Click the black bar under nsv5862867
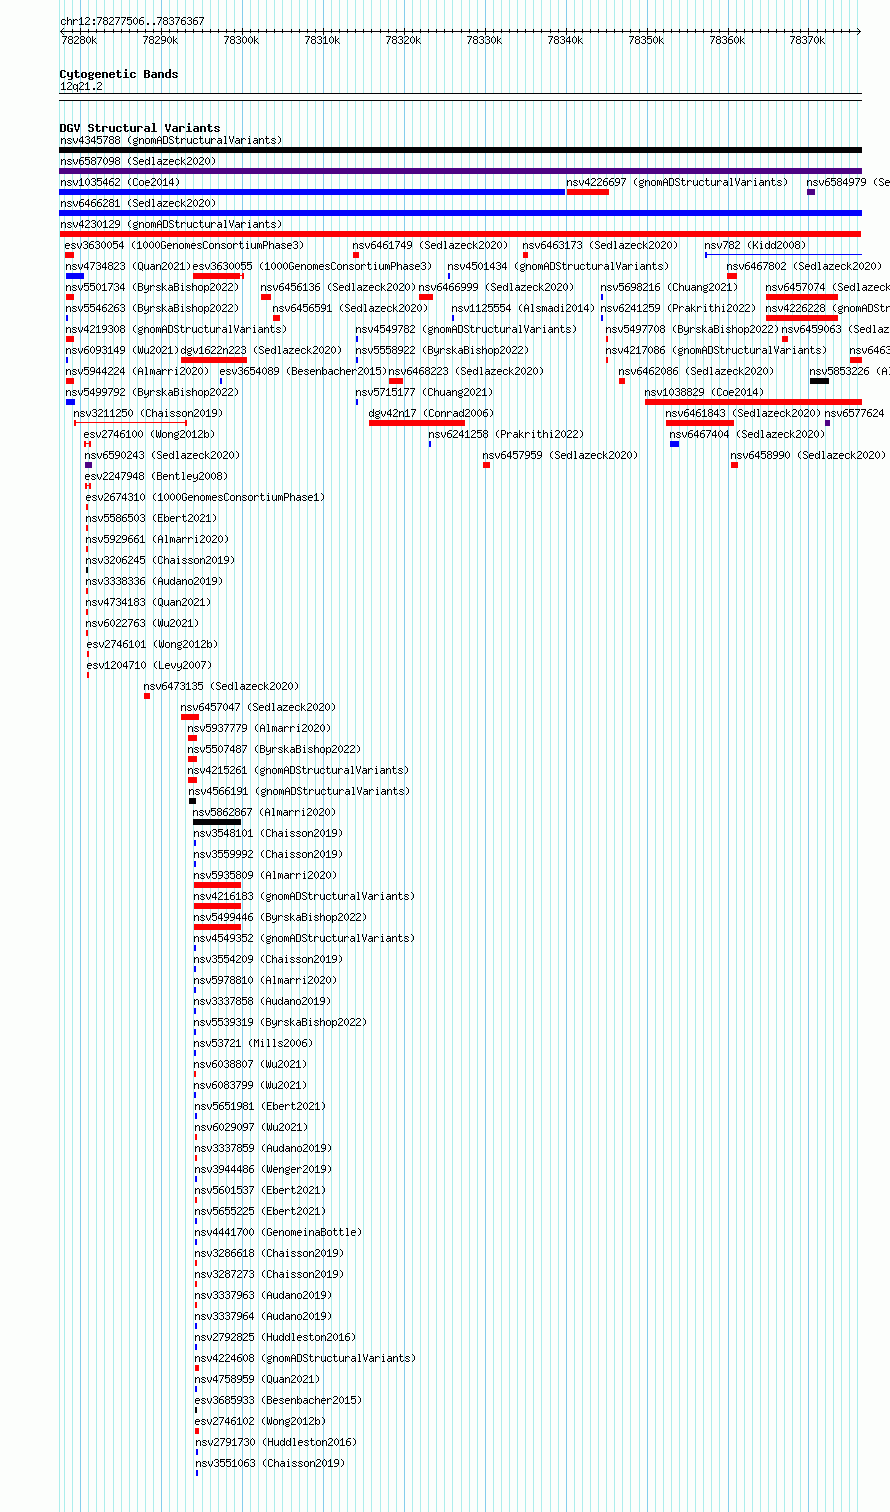 pos(217,822)
